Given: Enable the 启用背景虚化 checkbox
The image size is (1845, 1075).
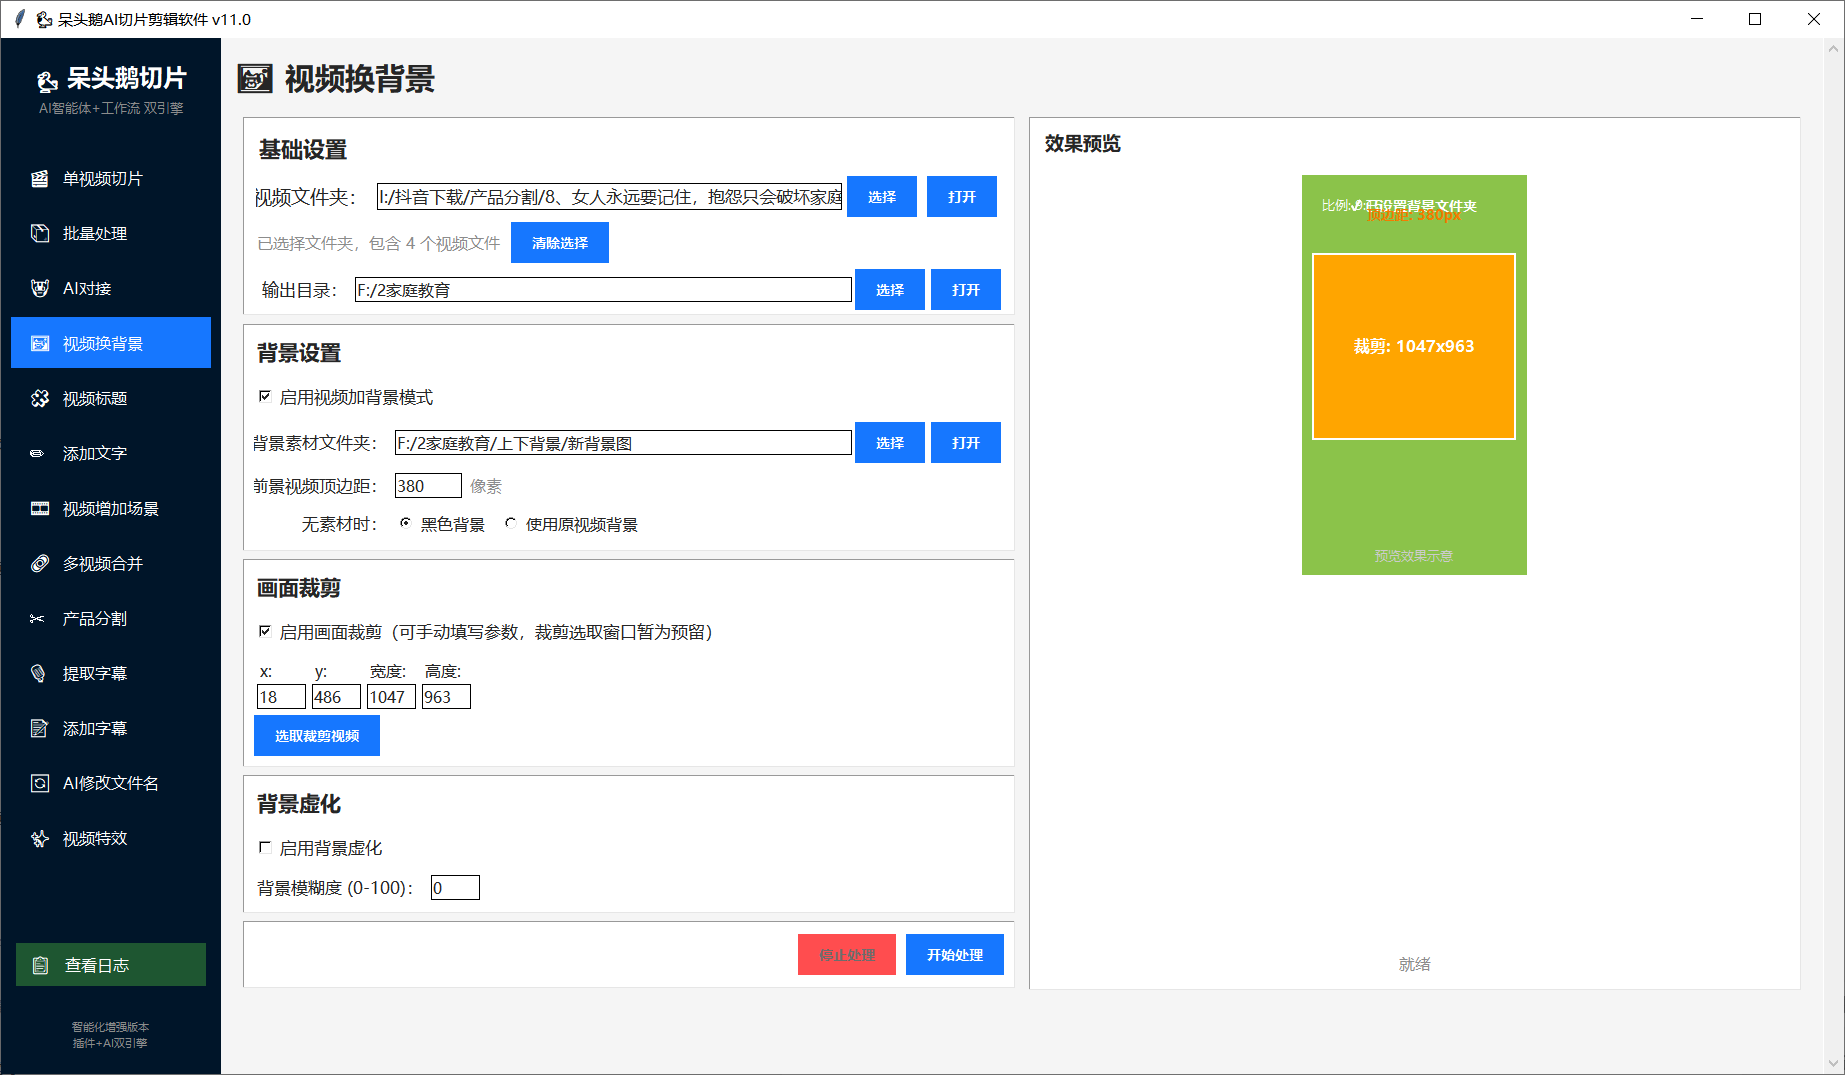Looking at the screenshot, I should click(265, 848).
